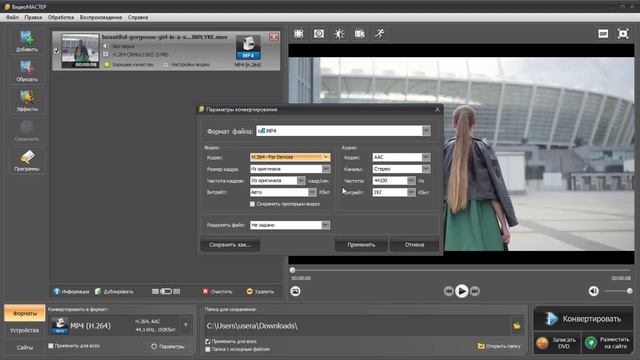The height and width of the screenshot is (360, 640).
Task: Browse output folder with folder icon
Action: tap(517, 326)
